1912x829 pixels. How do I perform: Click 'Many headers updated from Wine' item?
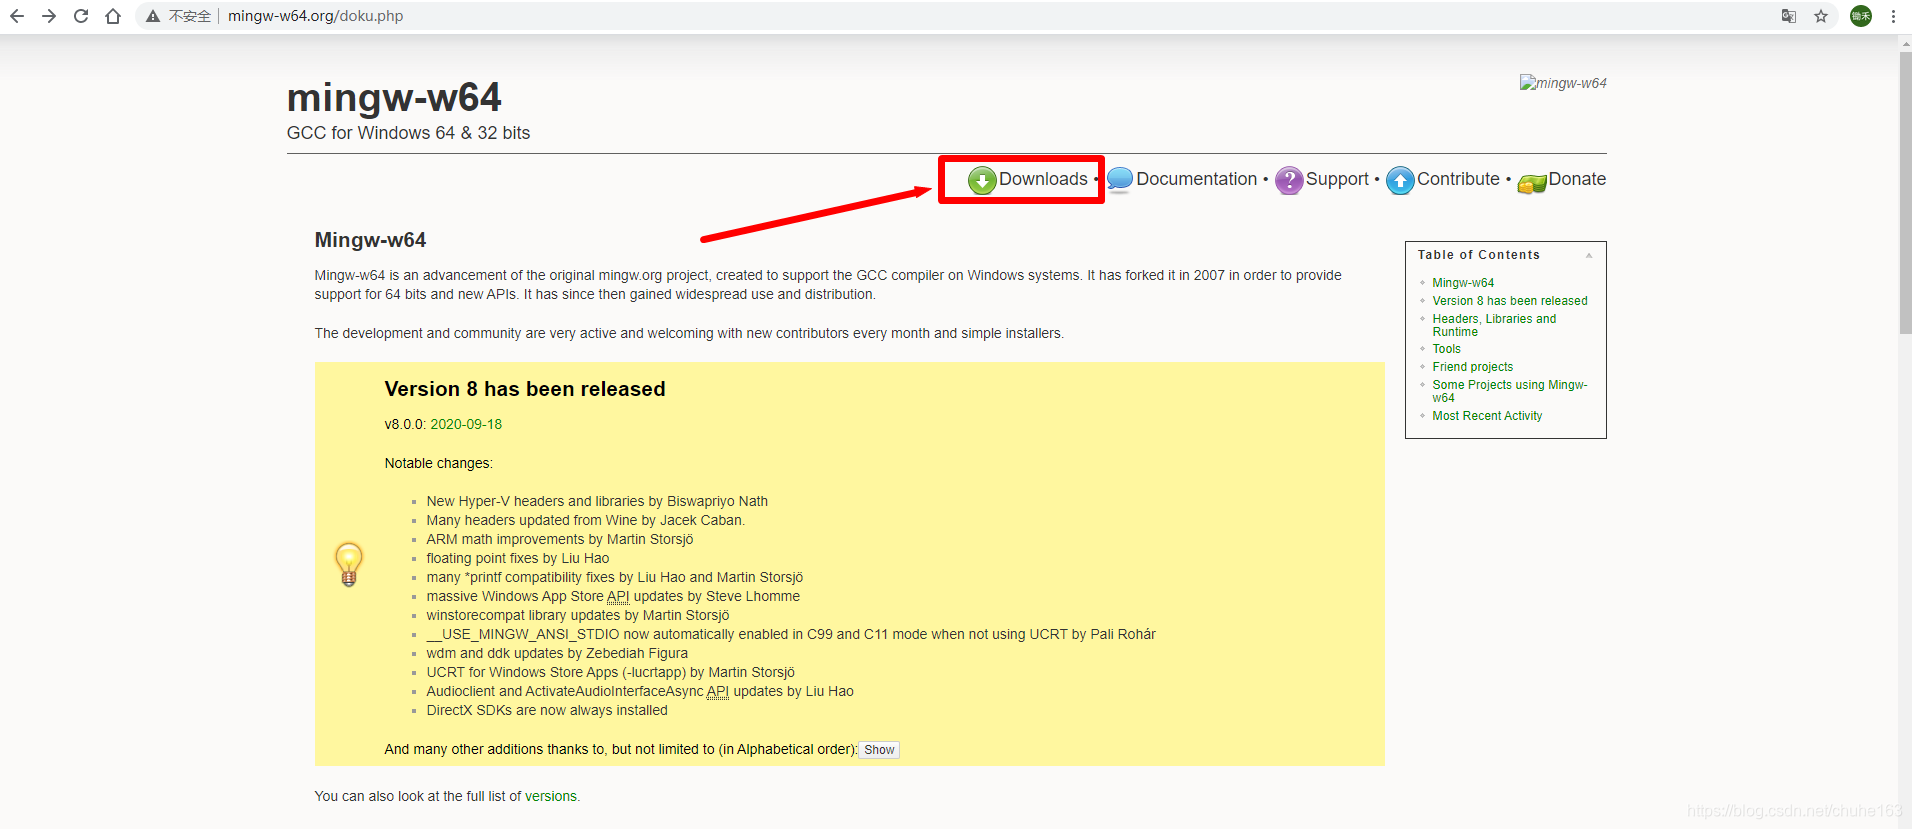586,520
